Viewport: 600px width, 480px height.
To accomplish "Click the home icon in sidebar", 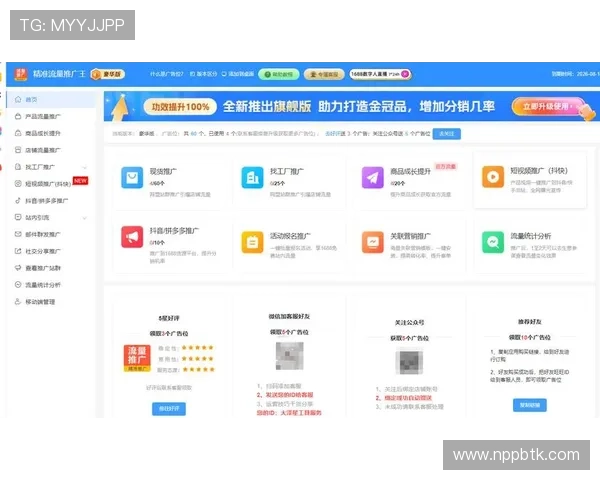I will click(x=18, y=100).
